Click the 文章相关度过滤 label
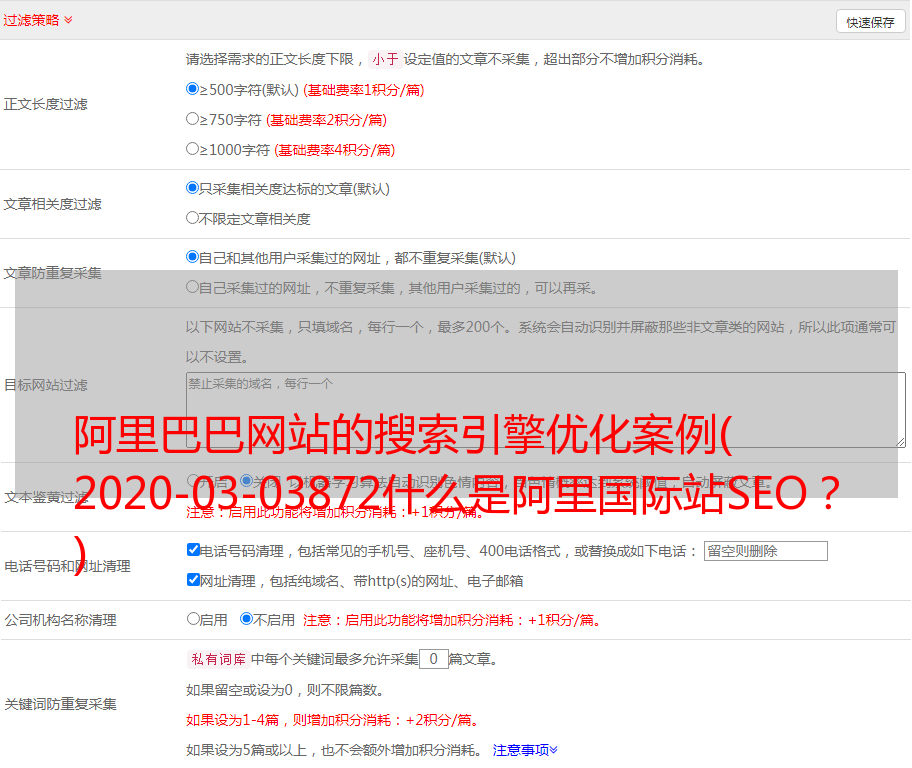 click(52, 204)
